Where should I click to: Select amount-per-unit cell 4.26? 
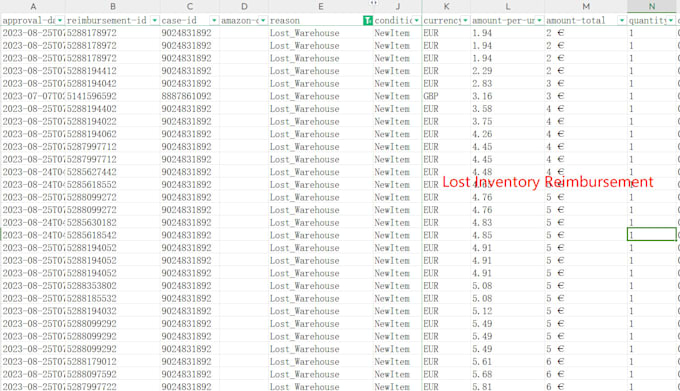tap(507, 134)
